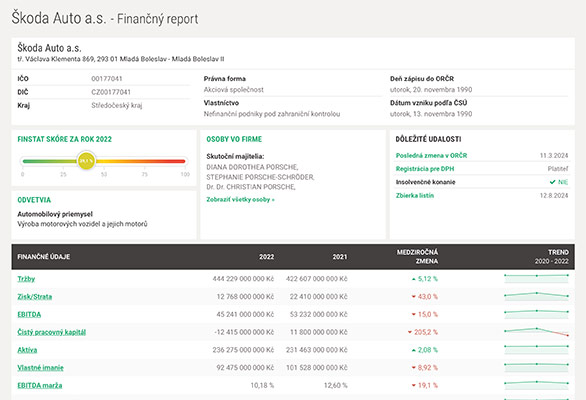586x400 pixels.
Task: Click the date 11.3.2024
Action: tap(554, 156)
